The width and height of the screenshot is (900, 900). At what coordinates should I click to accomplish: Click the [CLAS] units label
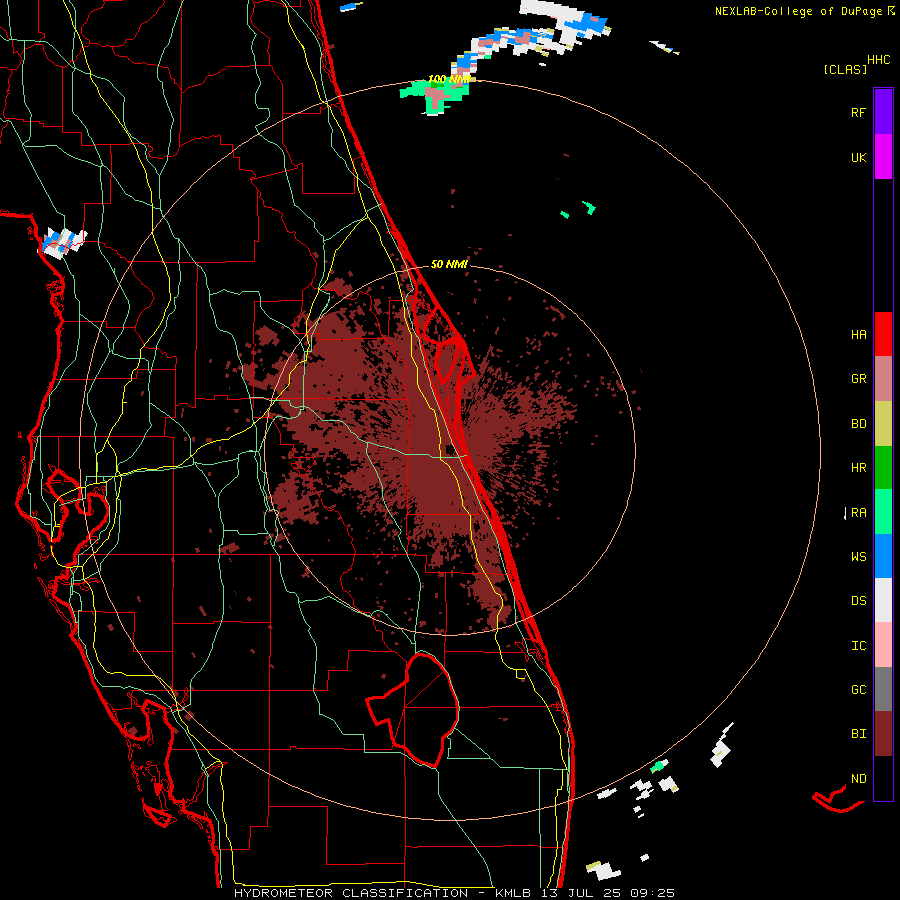pyautogui.click(x=845, y=70)
